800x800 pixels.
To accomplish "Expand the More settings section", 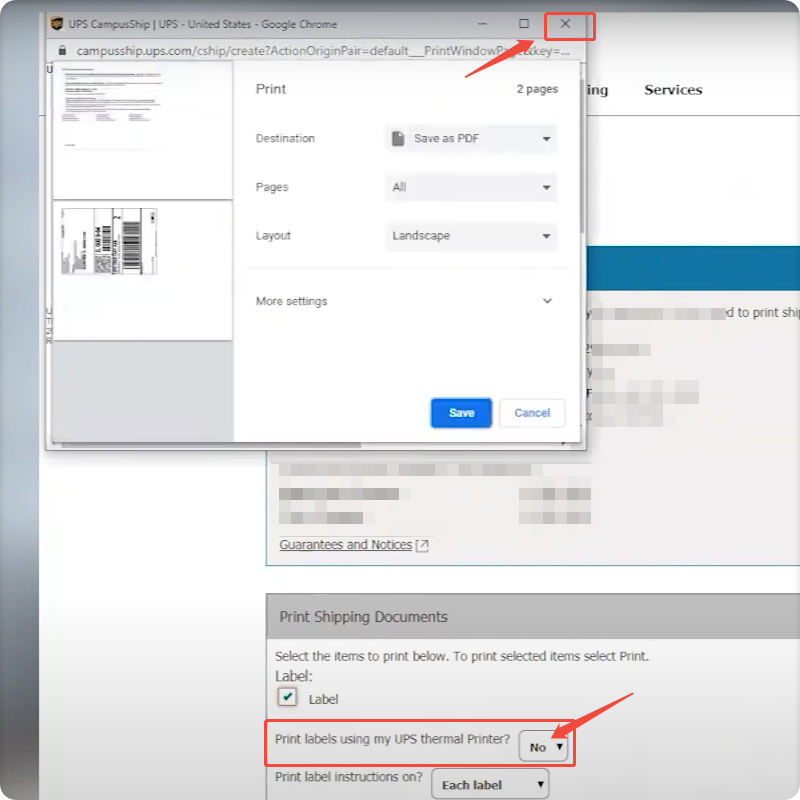I will tap(404, 301).
